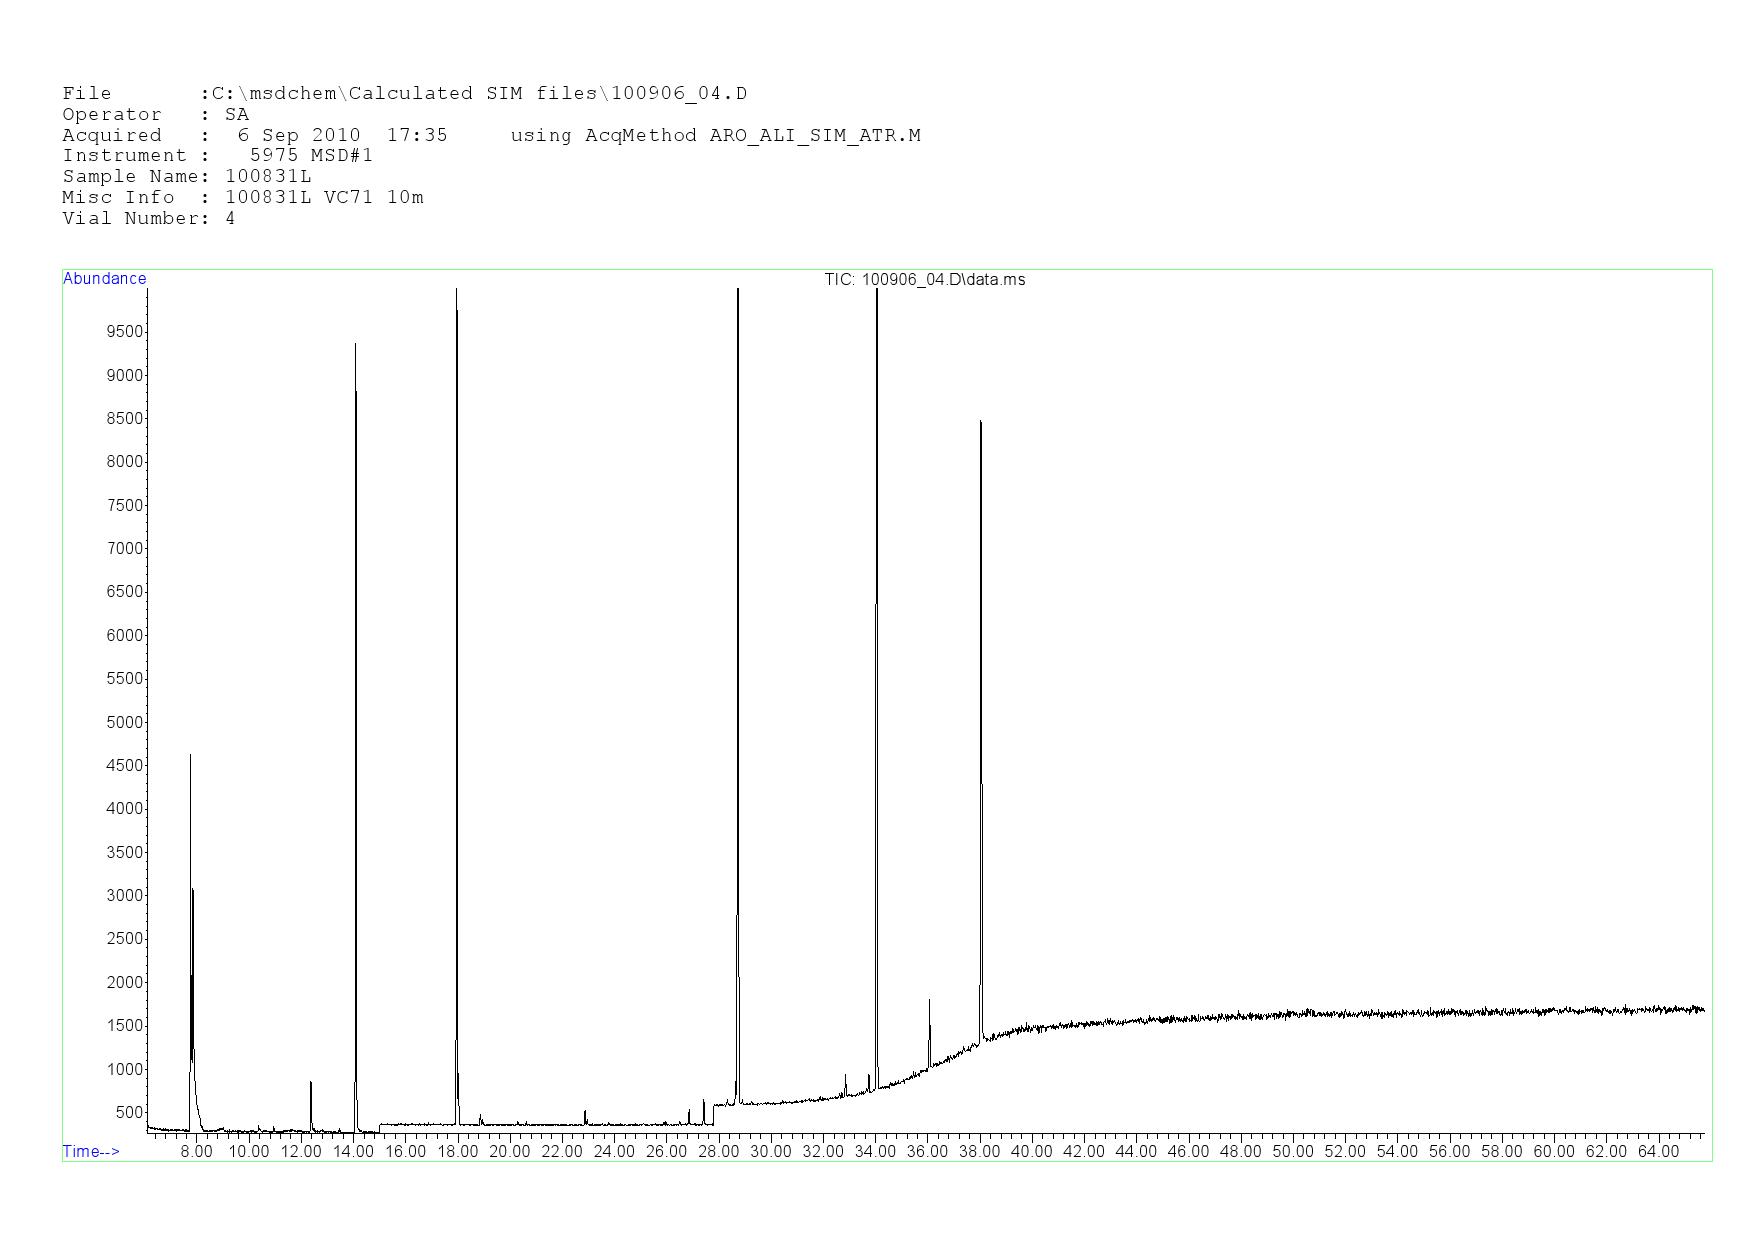Viewport: 1754px width, 1240px height.
Task: Click the Misc Info VC71 10m line
Action: coord(242,198)
